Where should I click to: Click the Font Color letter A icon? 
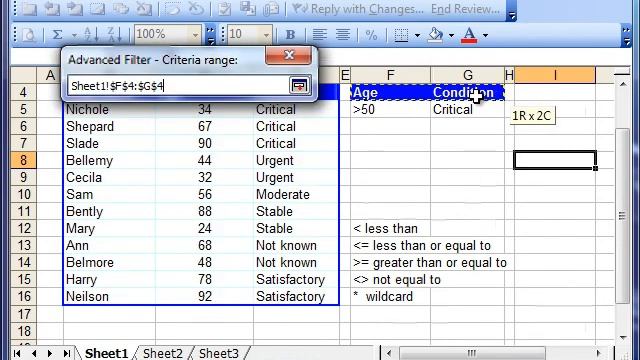point(469,35)
